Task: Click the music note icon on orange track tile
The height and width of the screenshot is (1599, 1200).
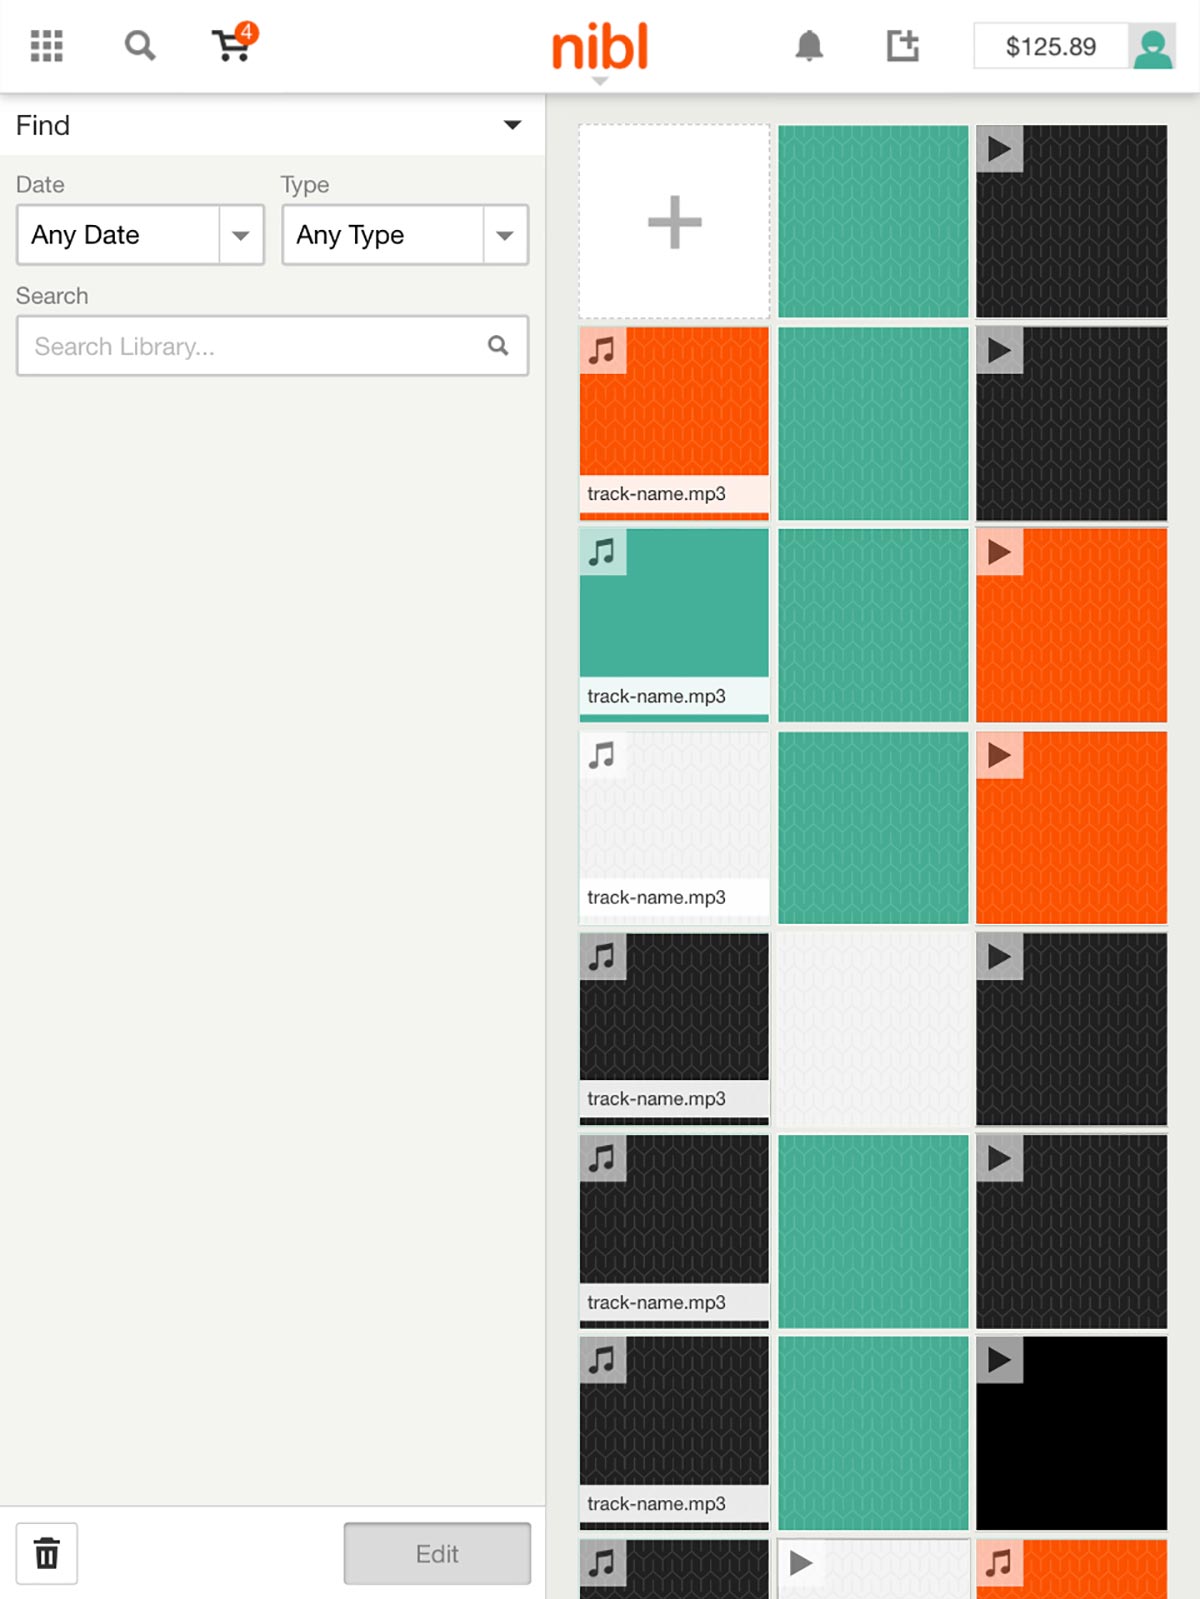Action: [603, 350]
